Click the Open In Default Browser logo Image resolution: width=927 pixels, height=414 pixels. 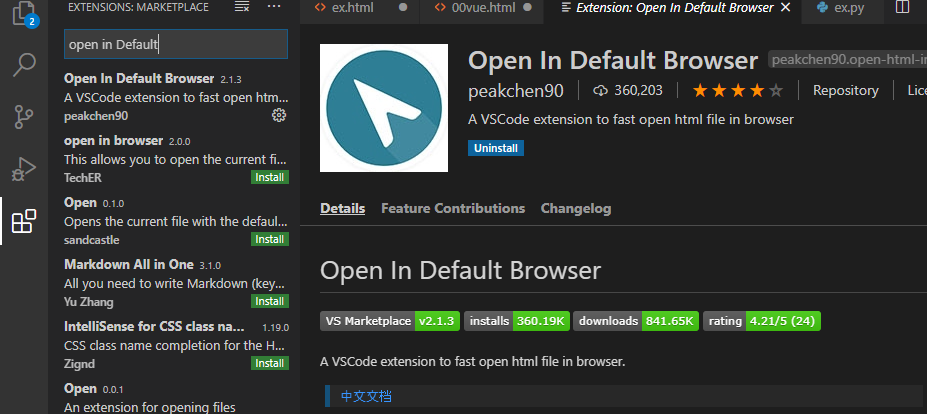(384, 108)
